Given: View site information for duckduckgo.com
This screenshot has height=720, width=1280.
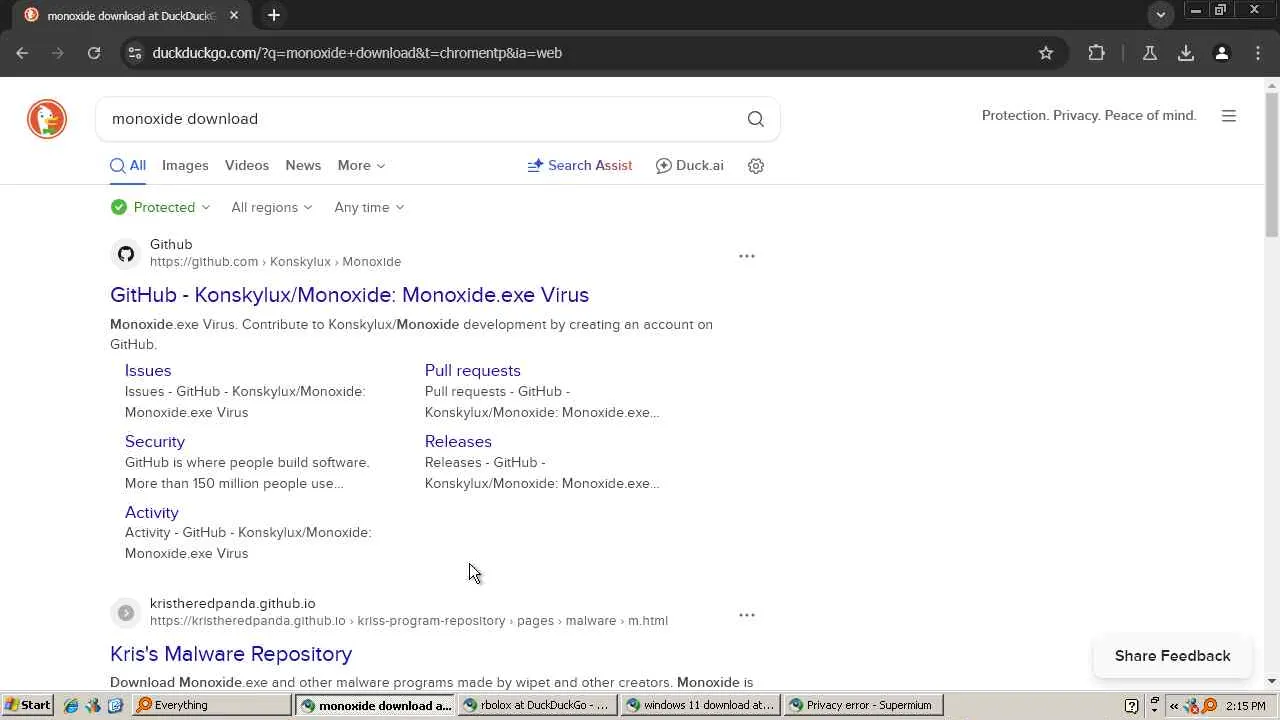Looking at the screenshot, I should pos(135,53).
